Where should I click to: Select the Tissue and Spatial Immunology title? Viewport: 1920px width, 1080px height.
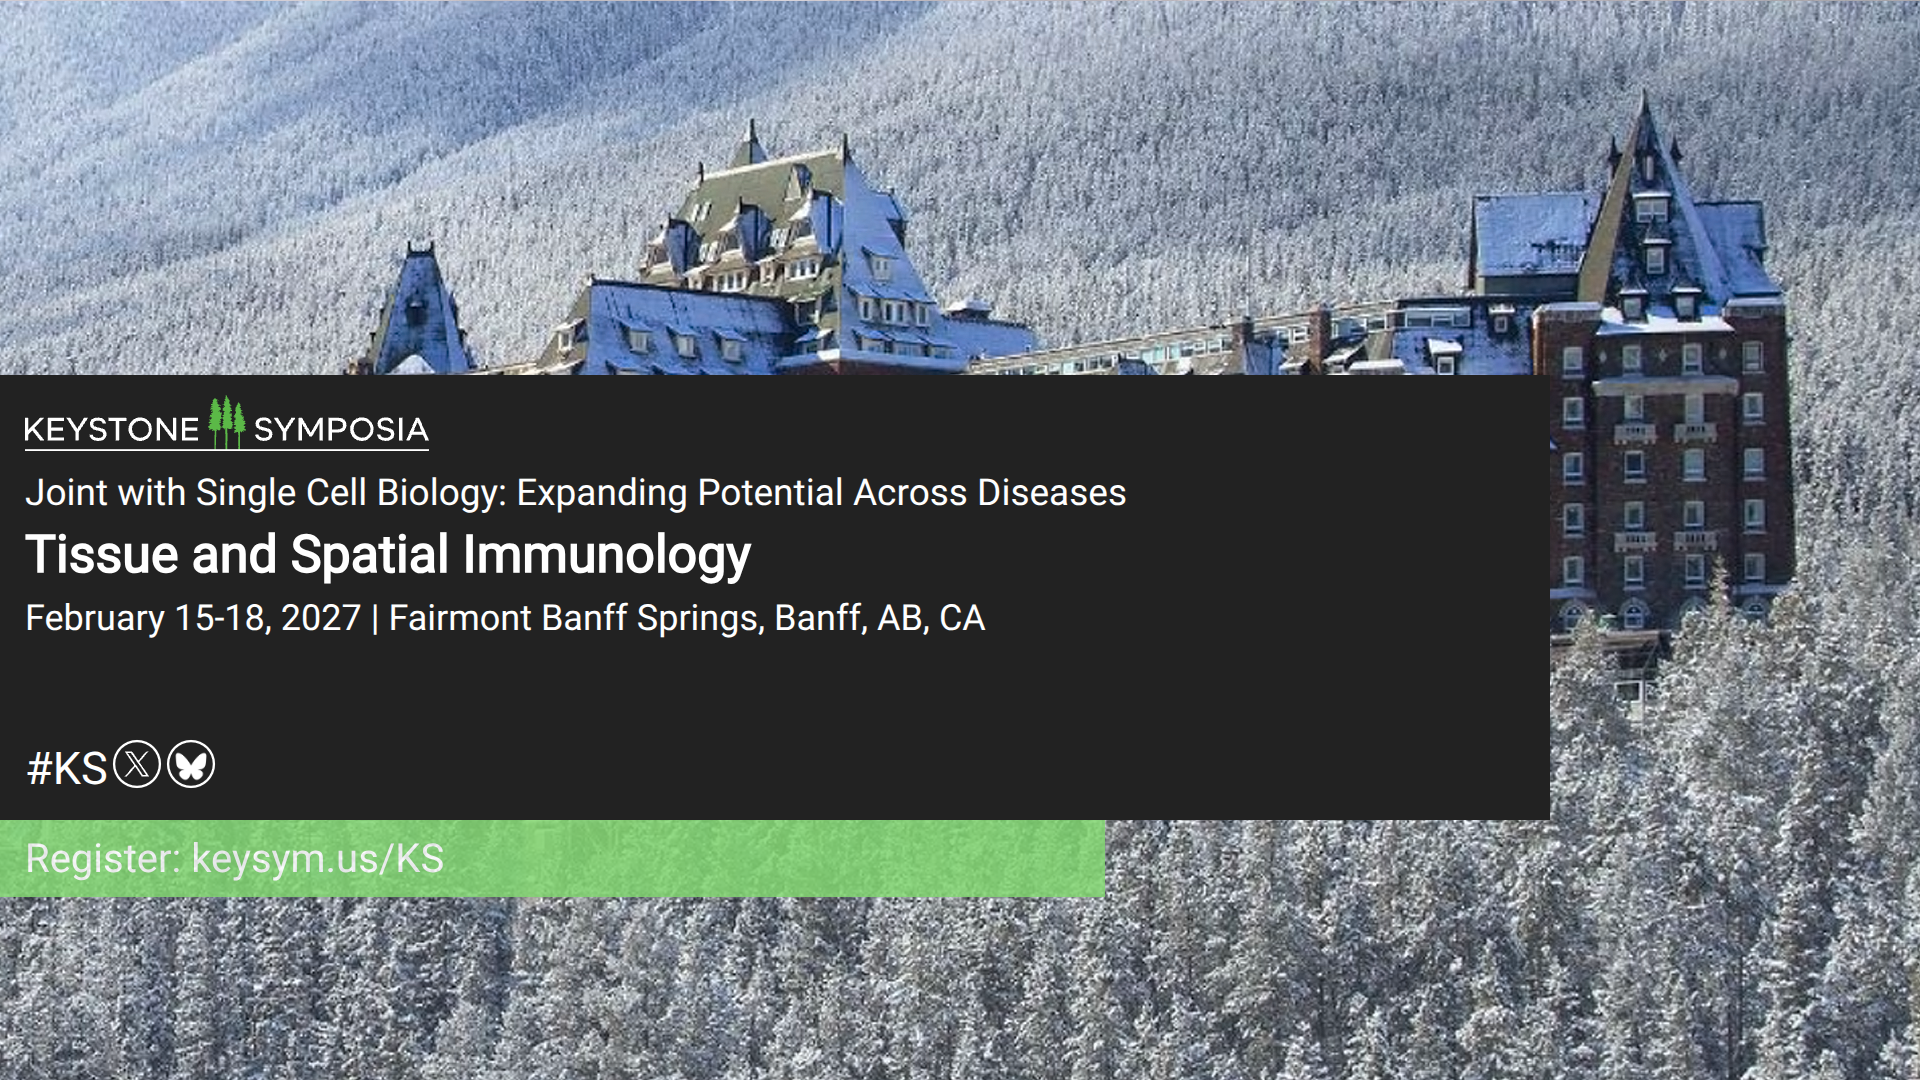click(388, 555)
